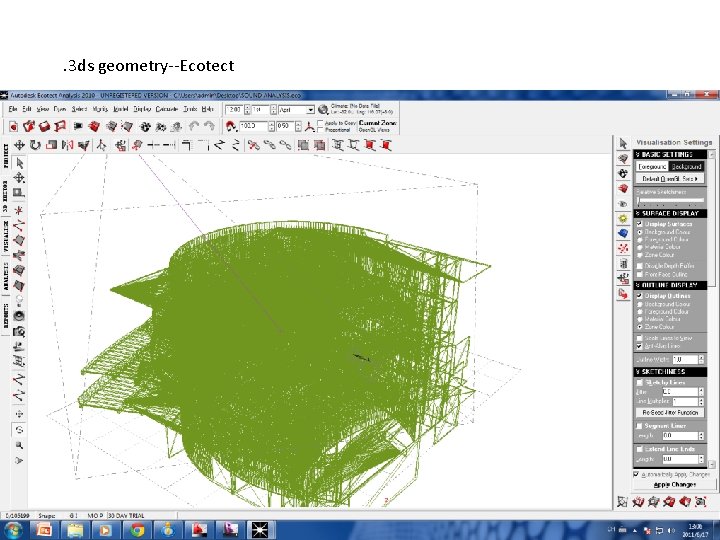Click Re-Seed Jitter Function button
Screen dimensions: 720x540
point(670,412)
